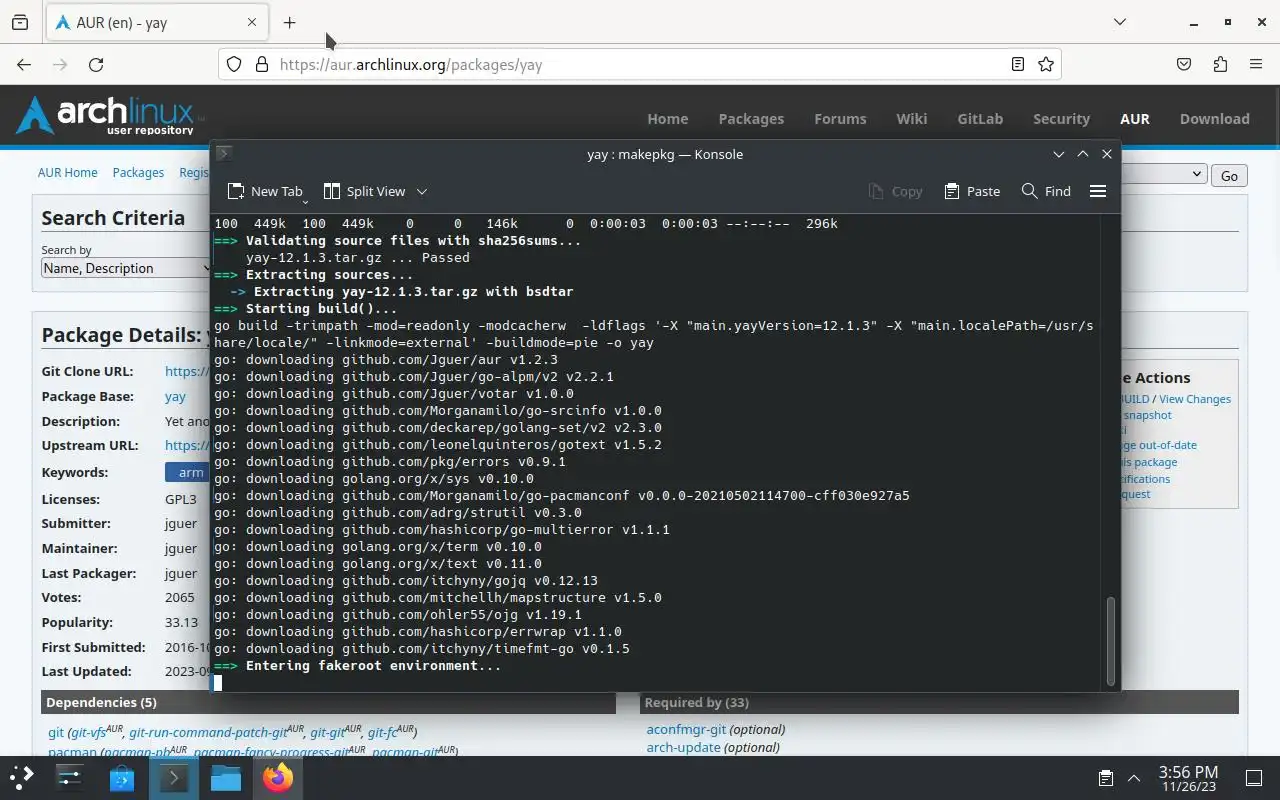1280x800 pixels.
Task: Open Konsole hamburger menu
Action: [x=1097, y=191]
